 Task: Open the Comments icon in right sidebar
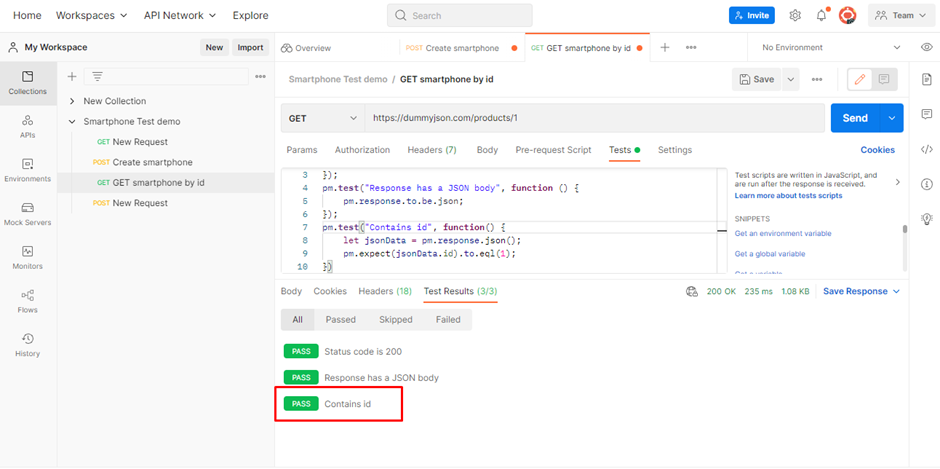point(927,114)
